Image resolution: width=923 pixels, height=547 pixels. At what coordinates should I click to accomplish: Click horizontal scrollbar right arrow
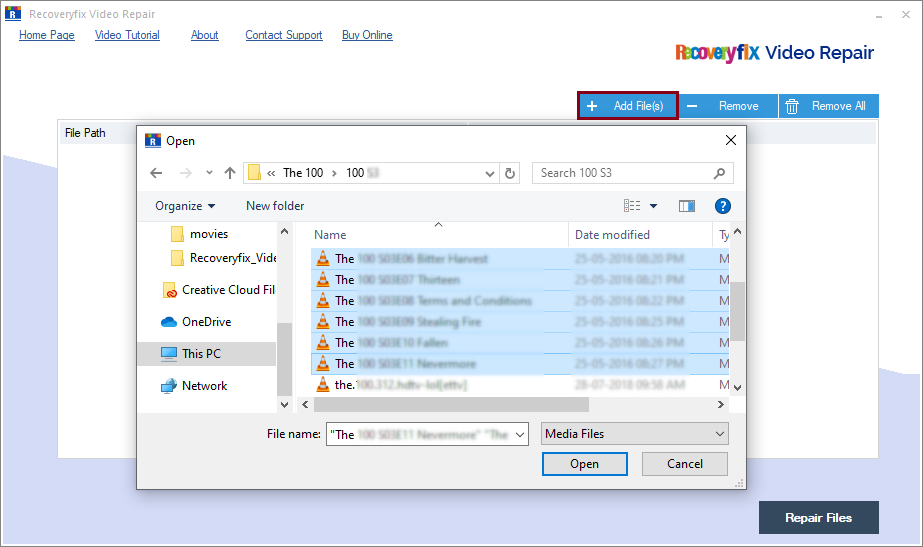tap(721, 405)
